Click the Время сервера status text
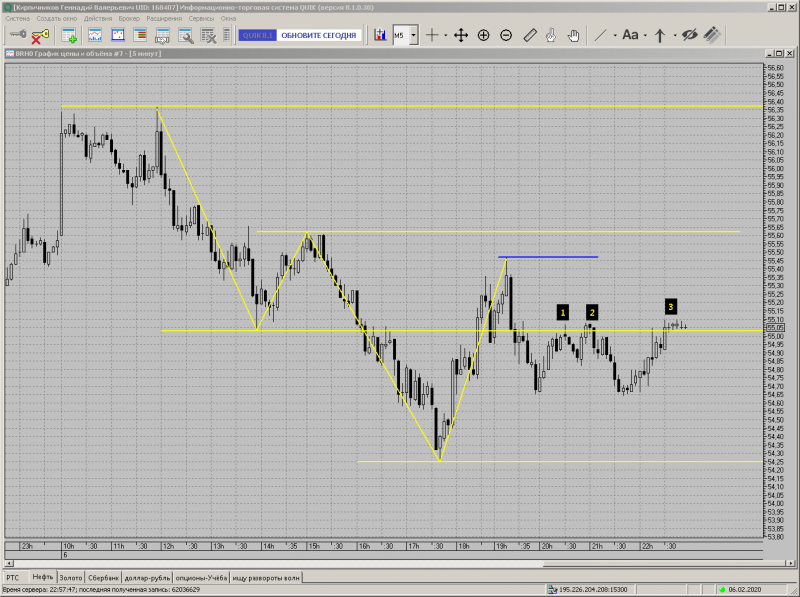The height and width of the screenshot is (597, 800). pyautogui.click(x=102, y=589)
